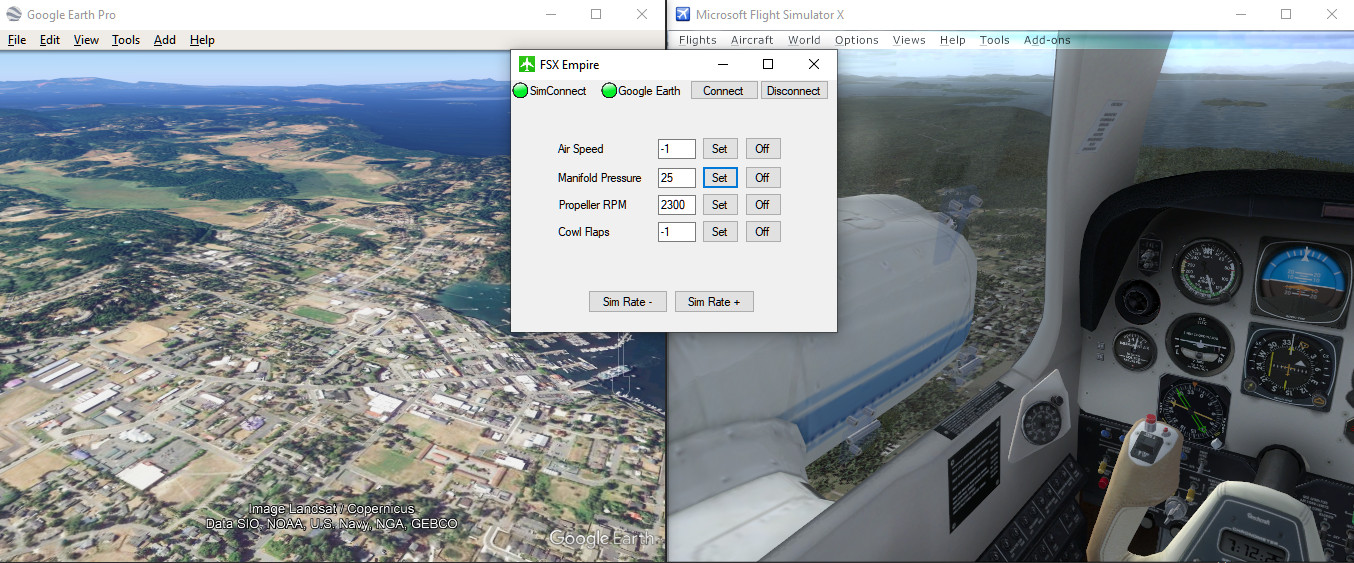Open Tools menu in Flight Simulator X

pyautogui.click(x=995, y=40)
